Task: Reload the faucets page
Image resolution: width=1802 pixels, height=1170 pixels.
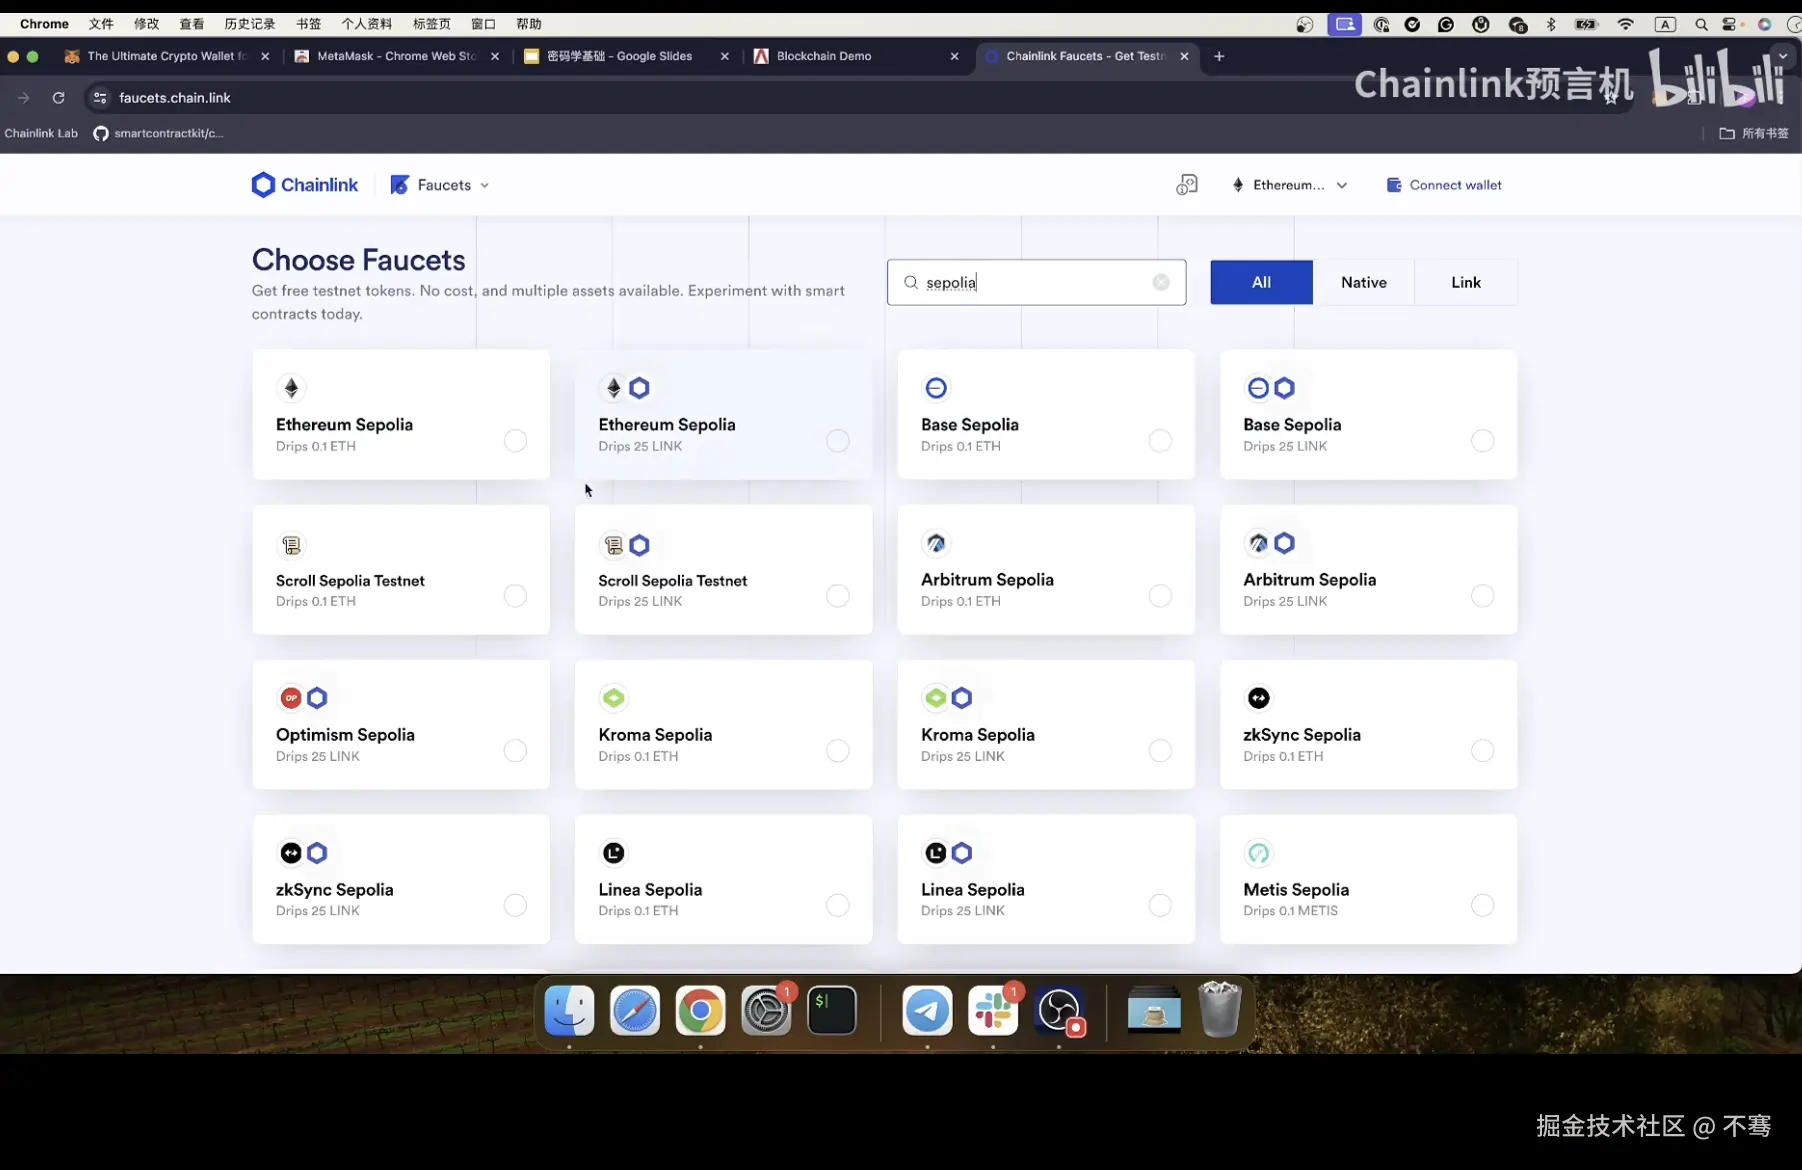Action: click(59, 98)
